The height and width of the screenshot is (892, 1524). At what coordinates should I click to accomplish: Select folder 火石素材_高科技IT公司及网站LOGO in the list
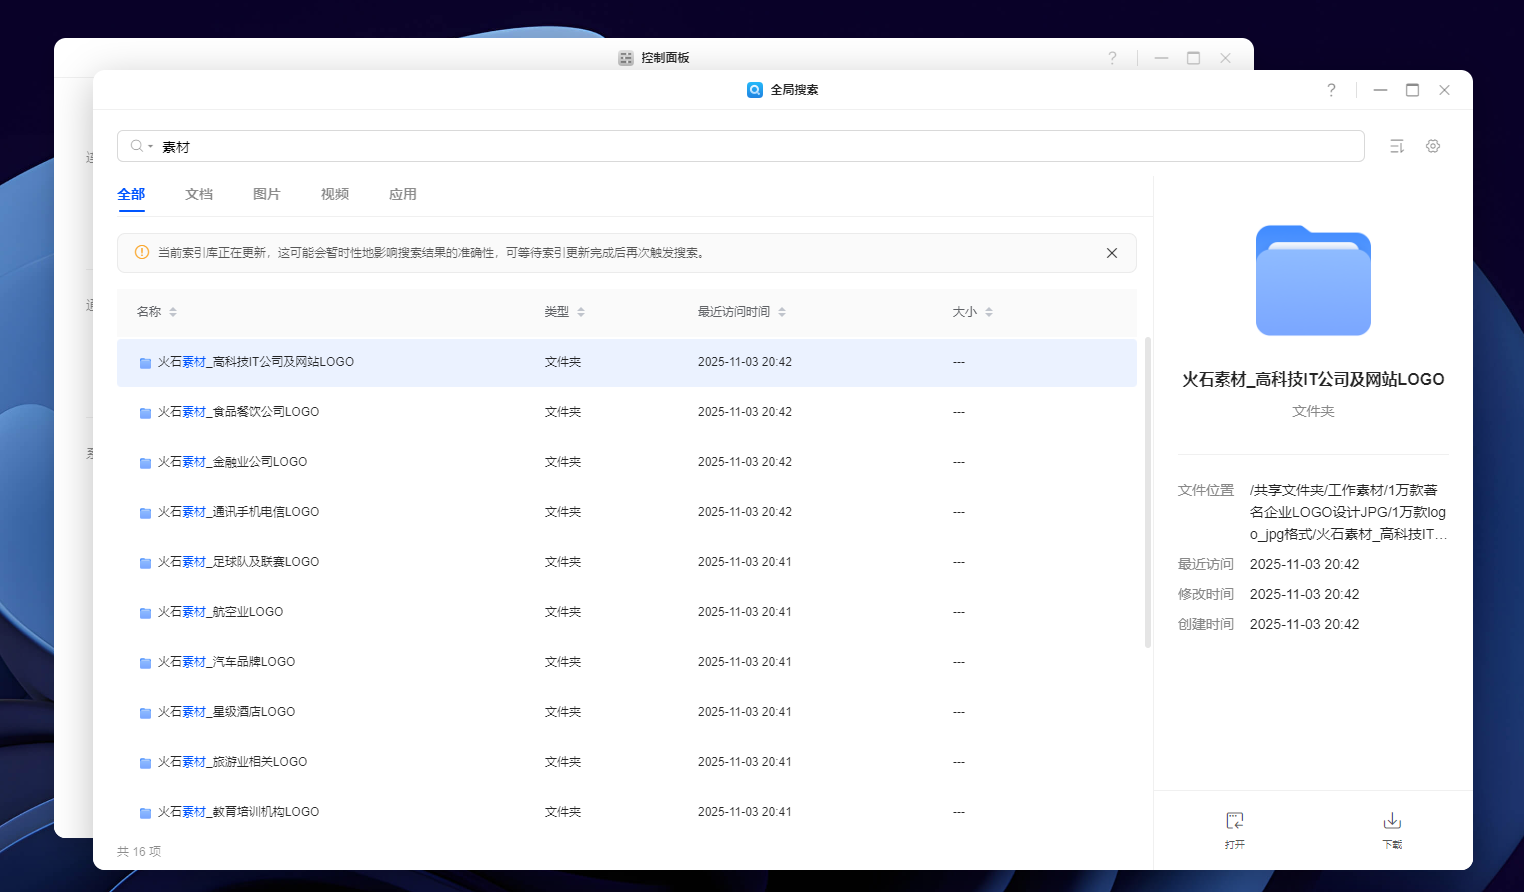pyautogui.click(x=627, y=362)
